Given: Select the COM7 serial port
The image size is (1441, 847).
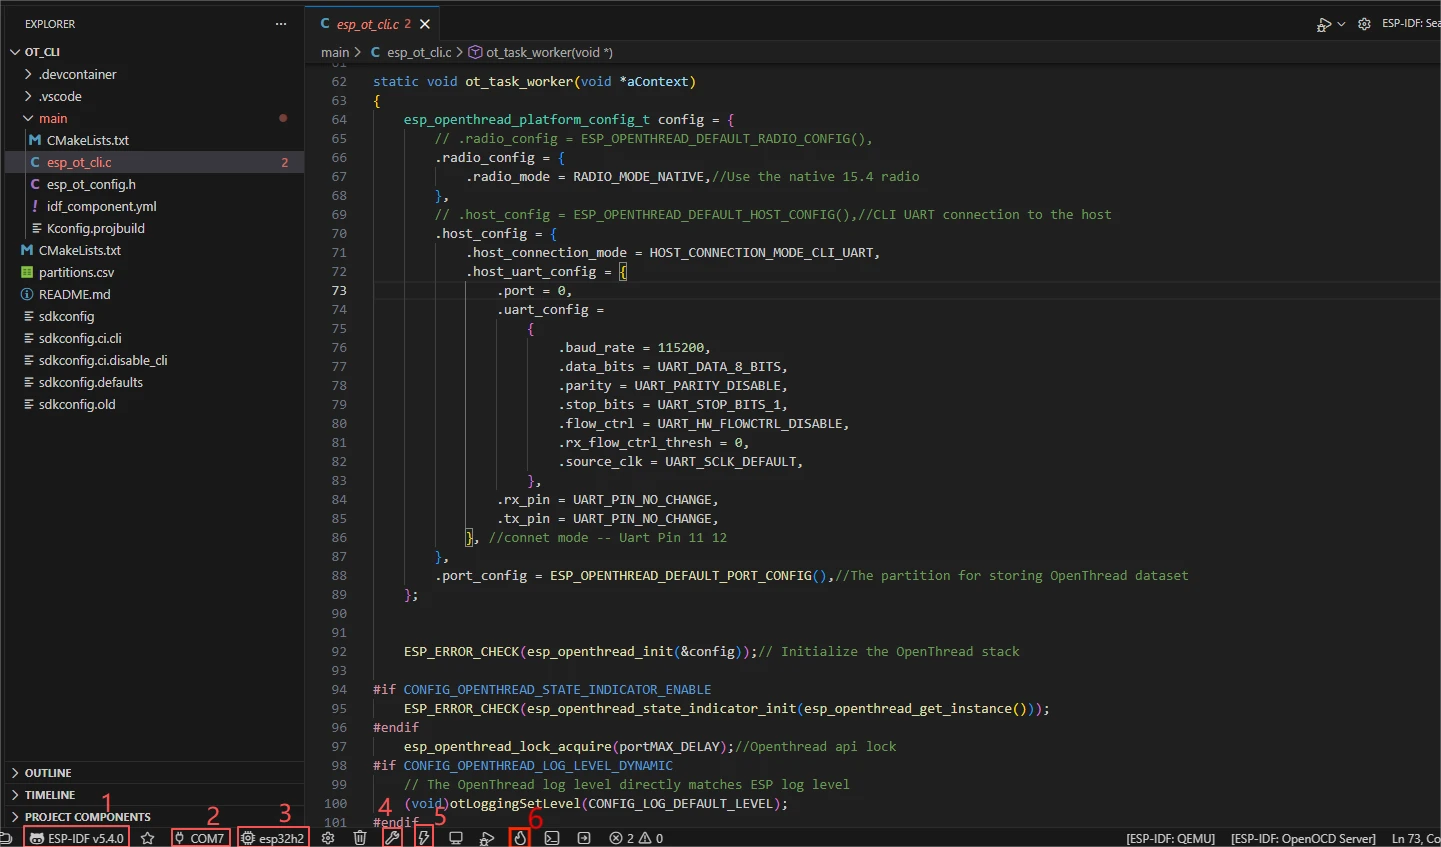Looking at the screenshot, I should [x=200, y=838].
